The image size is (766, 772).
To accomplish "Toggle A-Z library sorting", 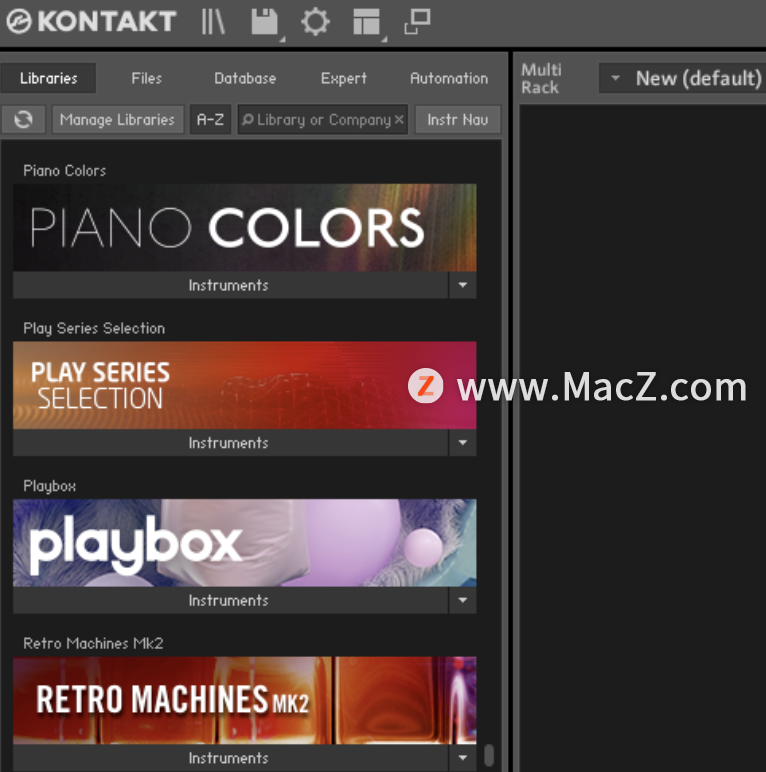I will click(210, 120).
